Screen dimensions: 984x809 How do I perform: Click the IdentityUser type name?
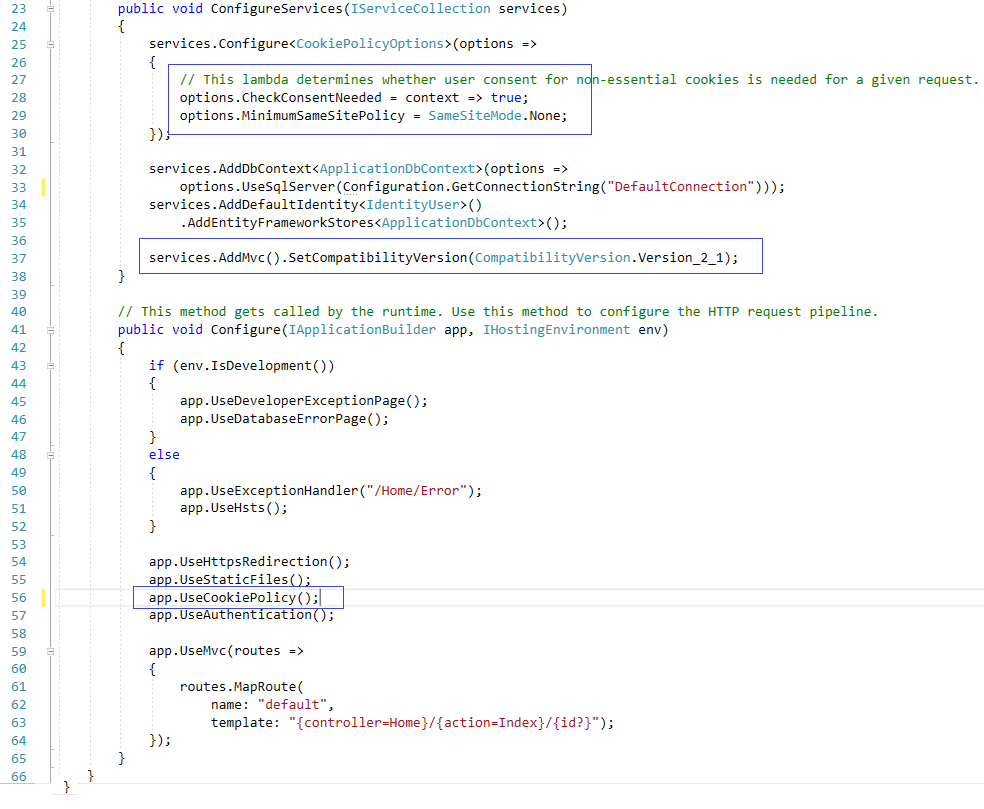click(413, 205)
